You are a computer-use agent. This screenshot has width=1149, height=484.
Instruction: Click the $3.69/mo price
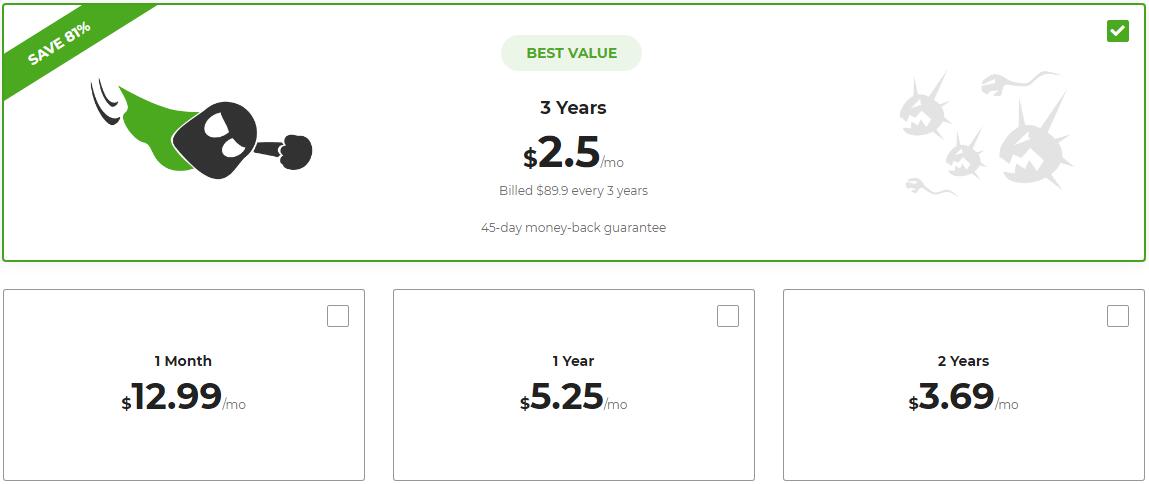[x=964, y=397]
